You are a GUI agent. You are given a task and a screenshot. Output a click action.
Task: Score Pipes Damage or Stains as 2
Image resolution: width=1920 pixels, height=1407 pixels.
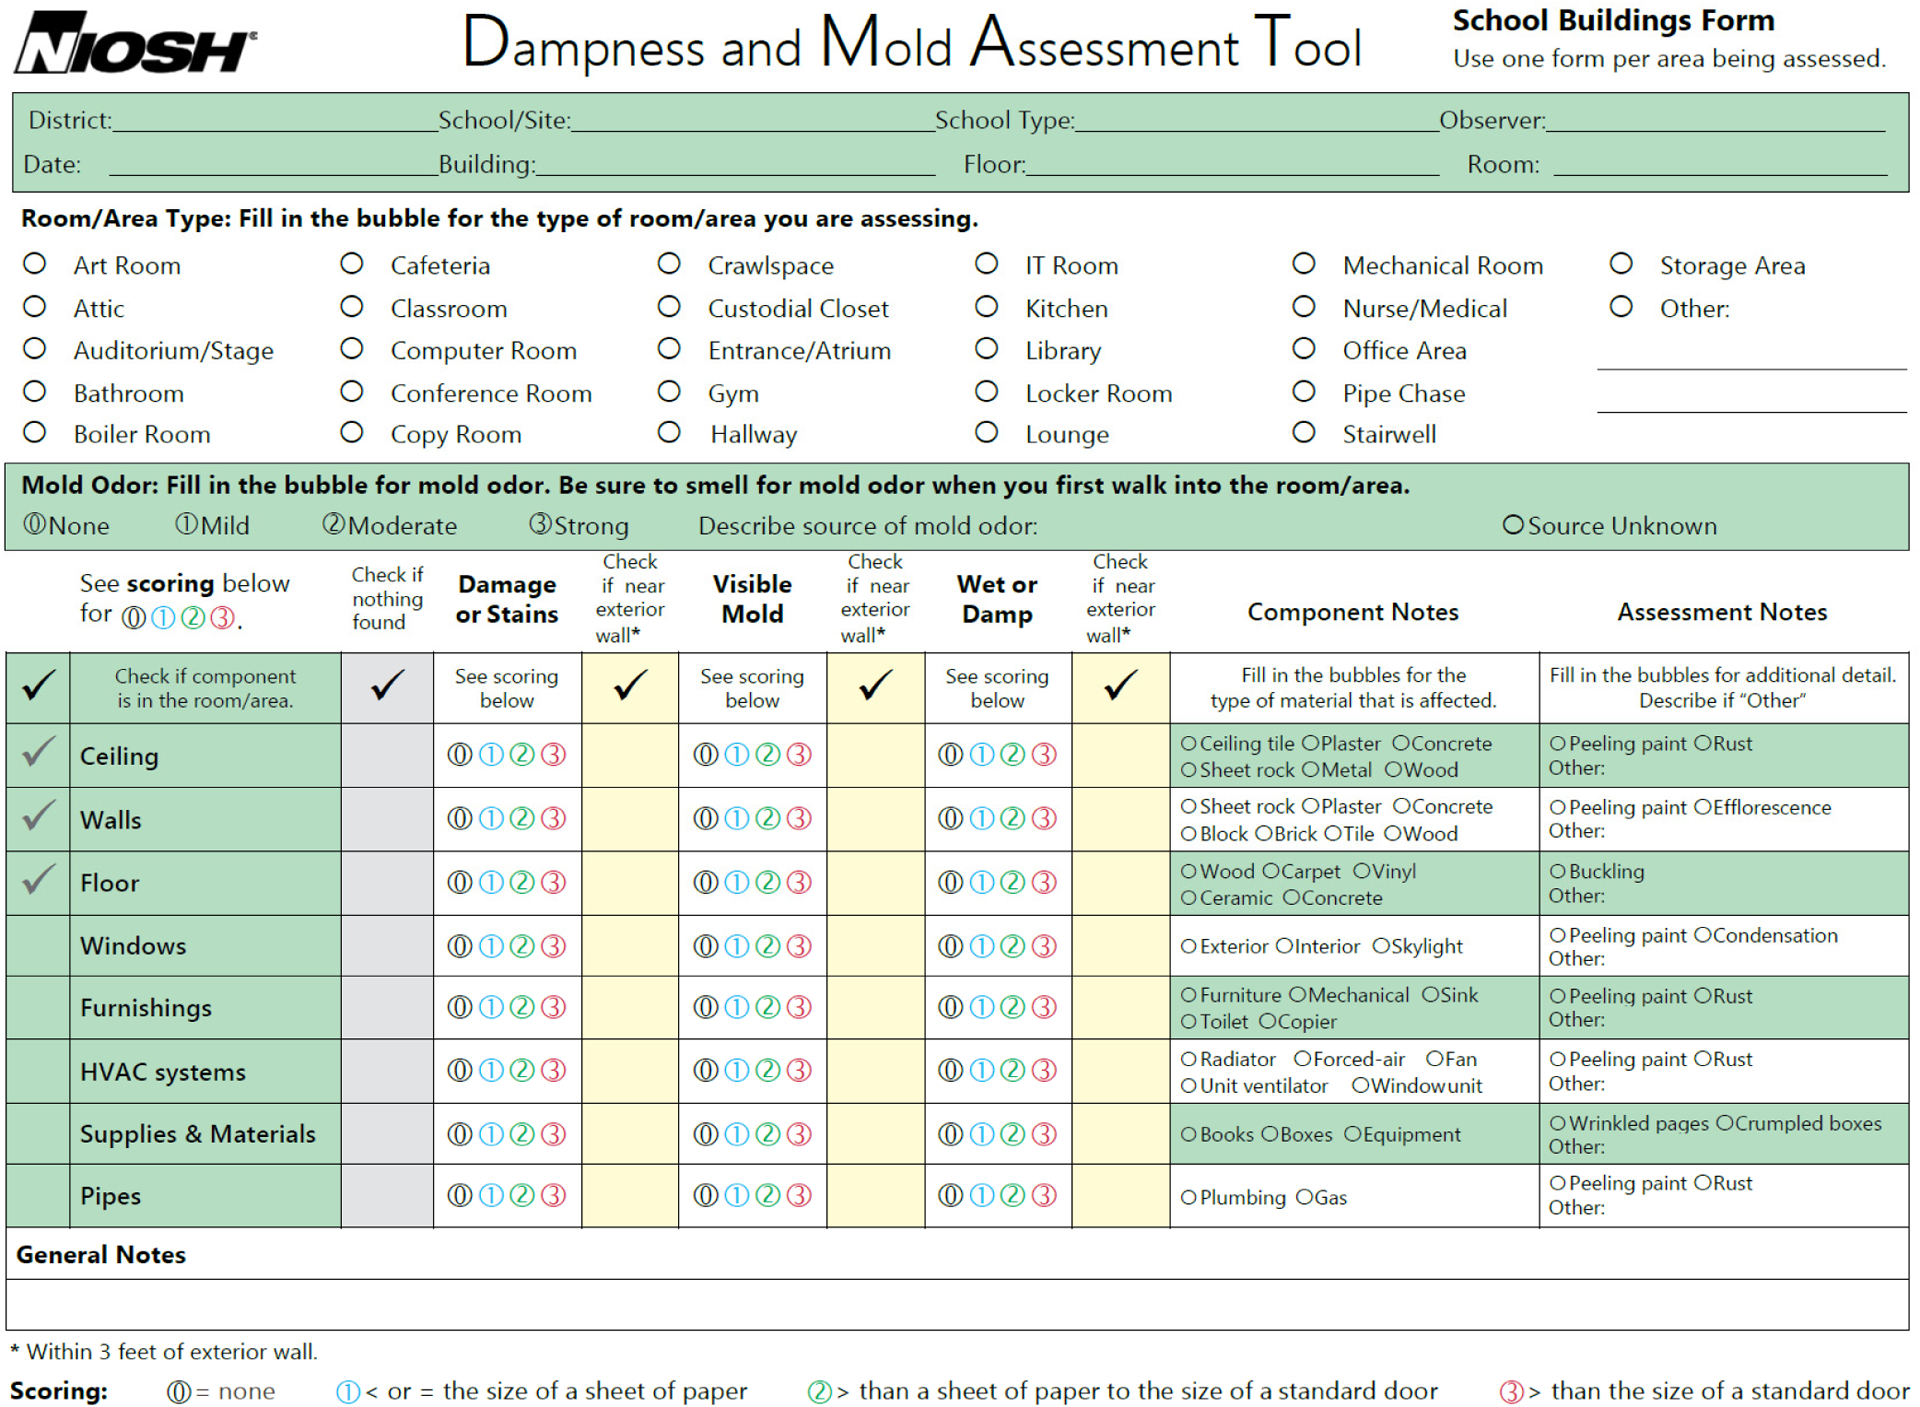click(522, 1194)
